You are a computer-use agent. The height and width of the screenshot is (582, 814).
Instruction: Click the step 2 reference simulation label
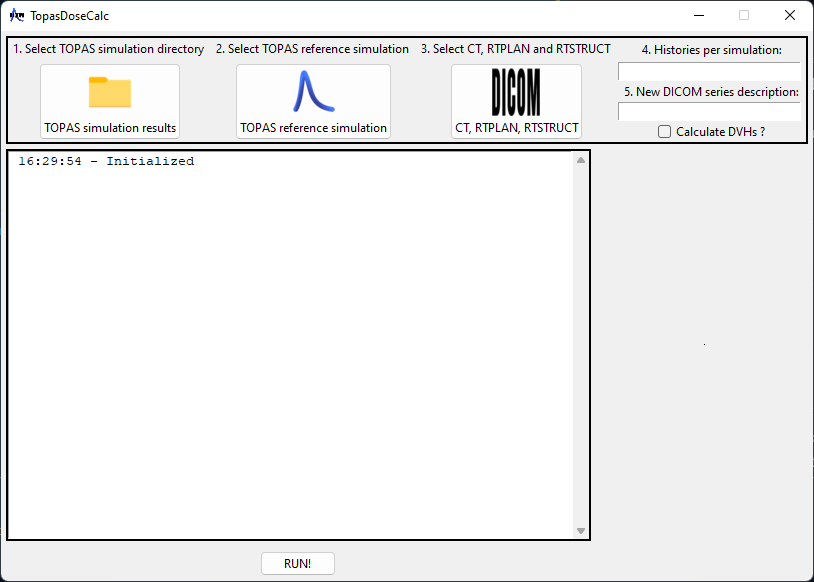[312, 48]
